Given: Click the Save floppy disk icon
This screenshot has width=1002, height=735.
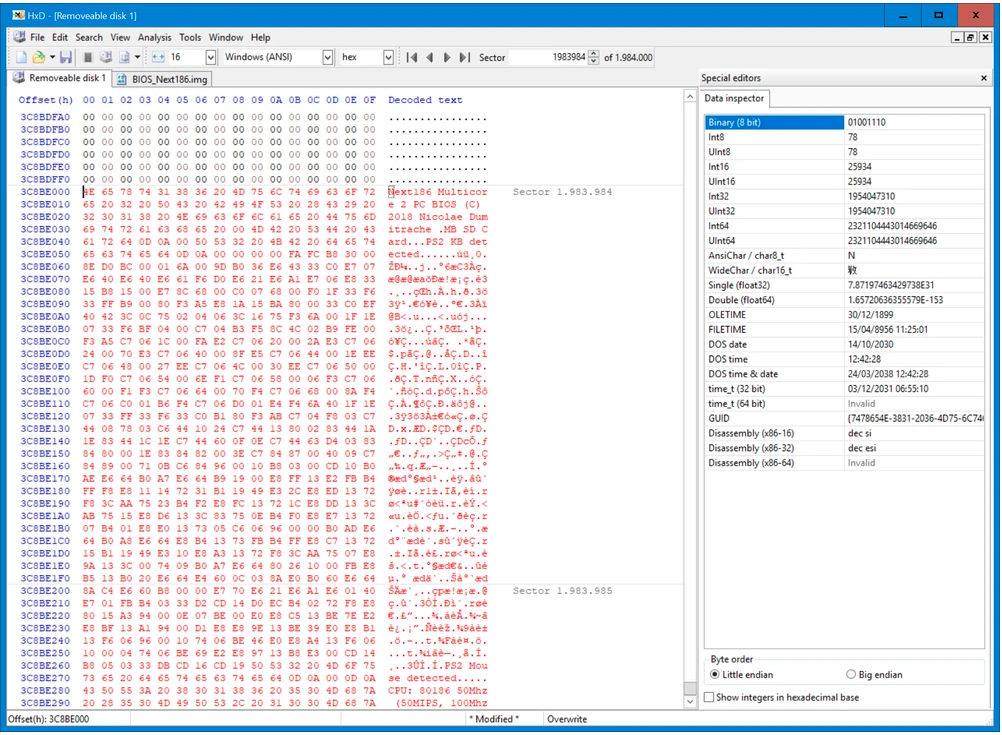Looking at the screenshot, I should (x=66, y=58).
